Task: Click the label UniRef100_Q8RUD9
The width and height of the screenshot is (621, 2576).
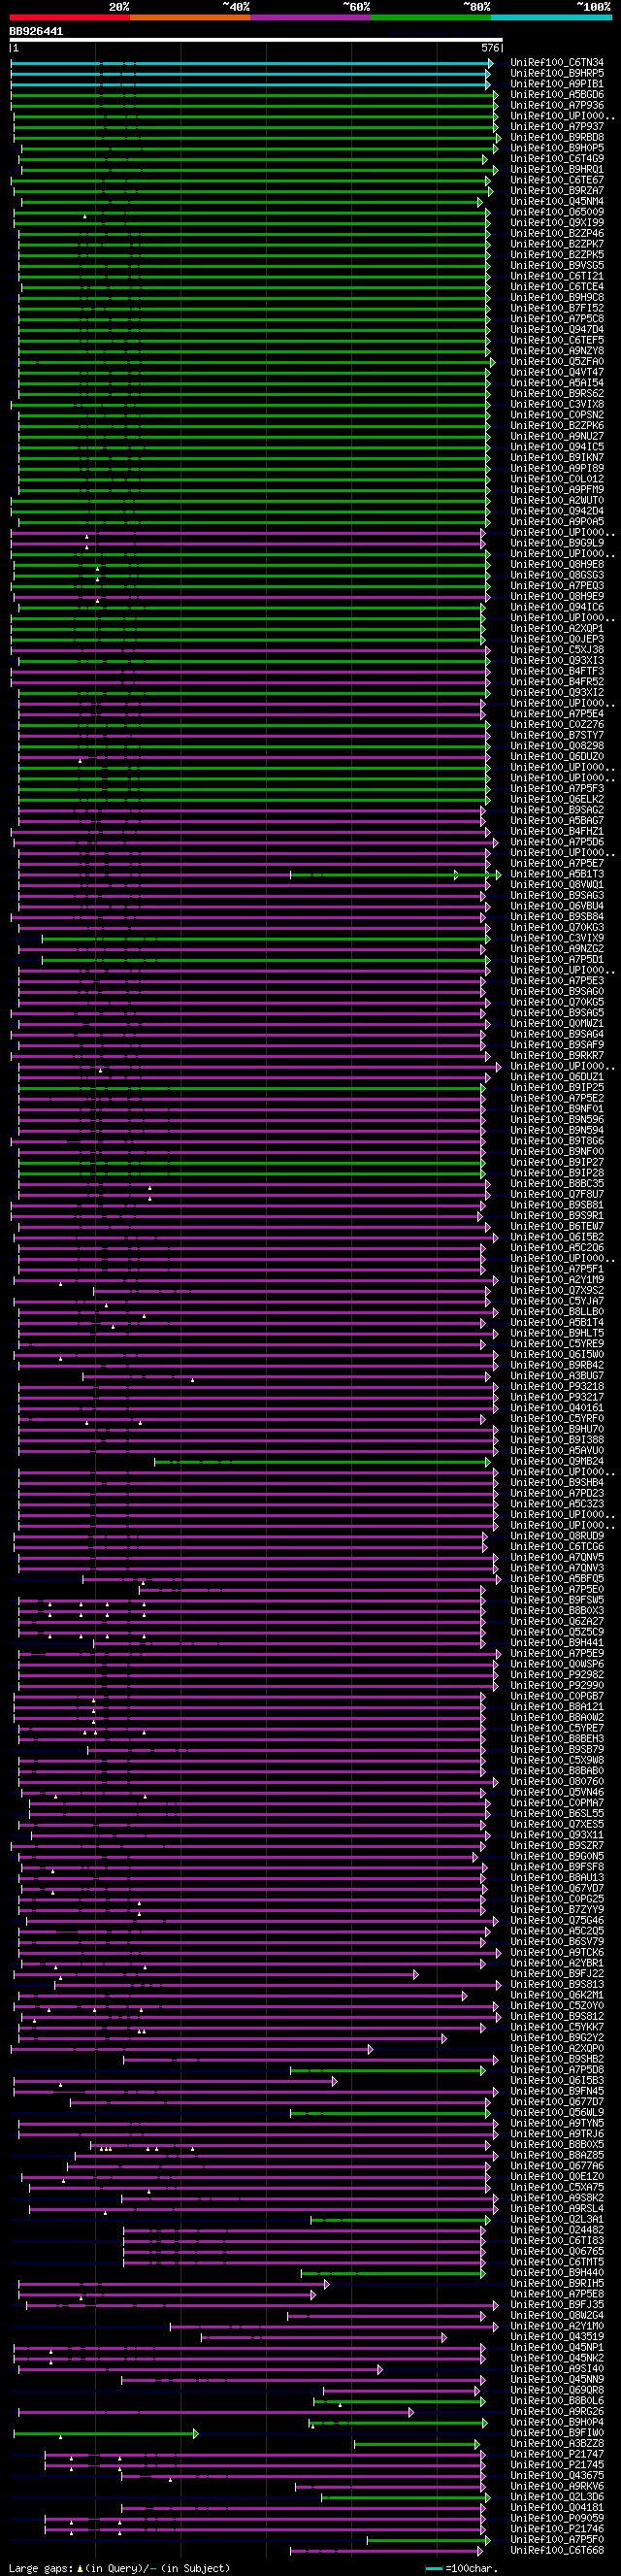Action: coord(557,1535)
